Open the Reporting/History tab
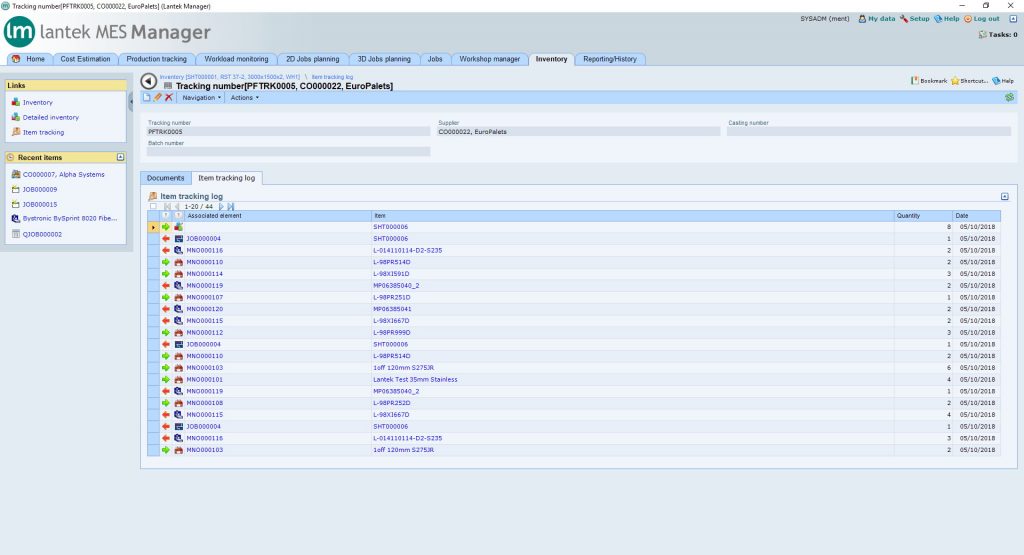 coord(610,59)
